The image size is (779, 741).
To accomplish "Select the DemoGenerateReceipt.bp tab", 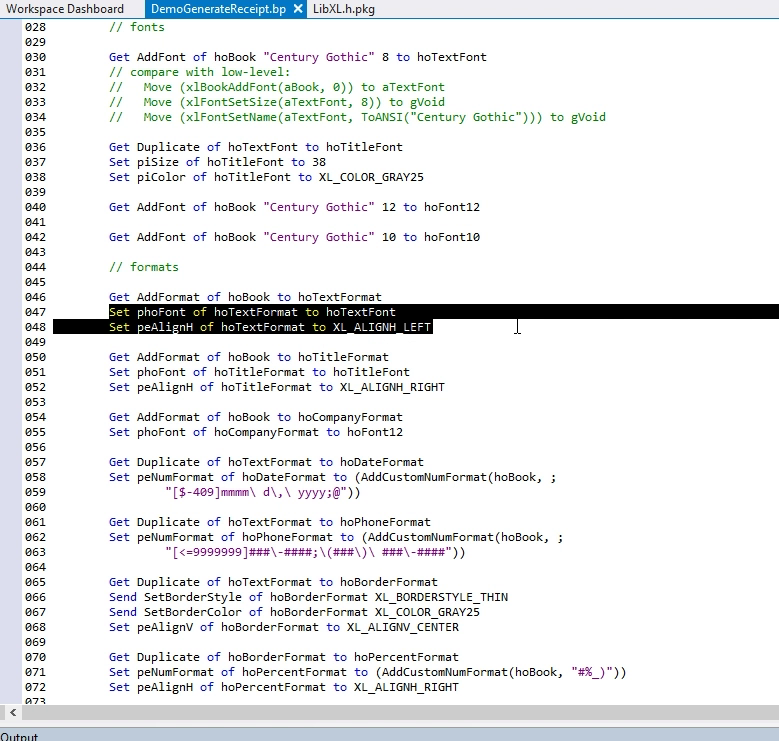I will [216, 9].
